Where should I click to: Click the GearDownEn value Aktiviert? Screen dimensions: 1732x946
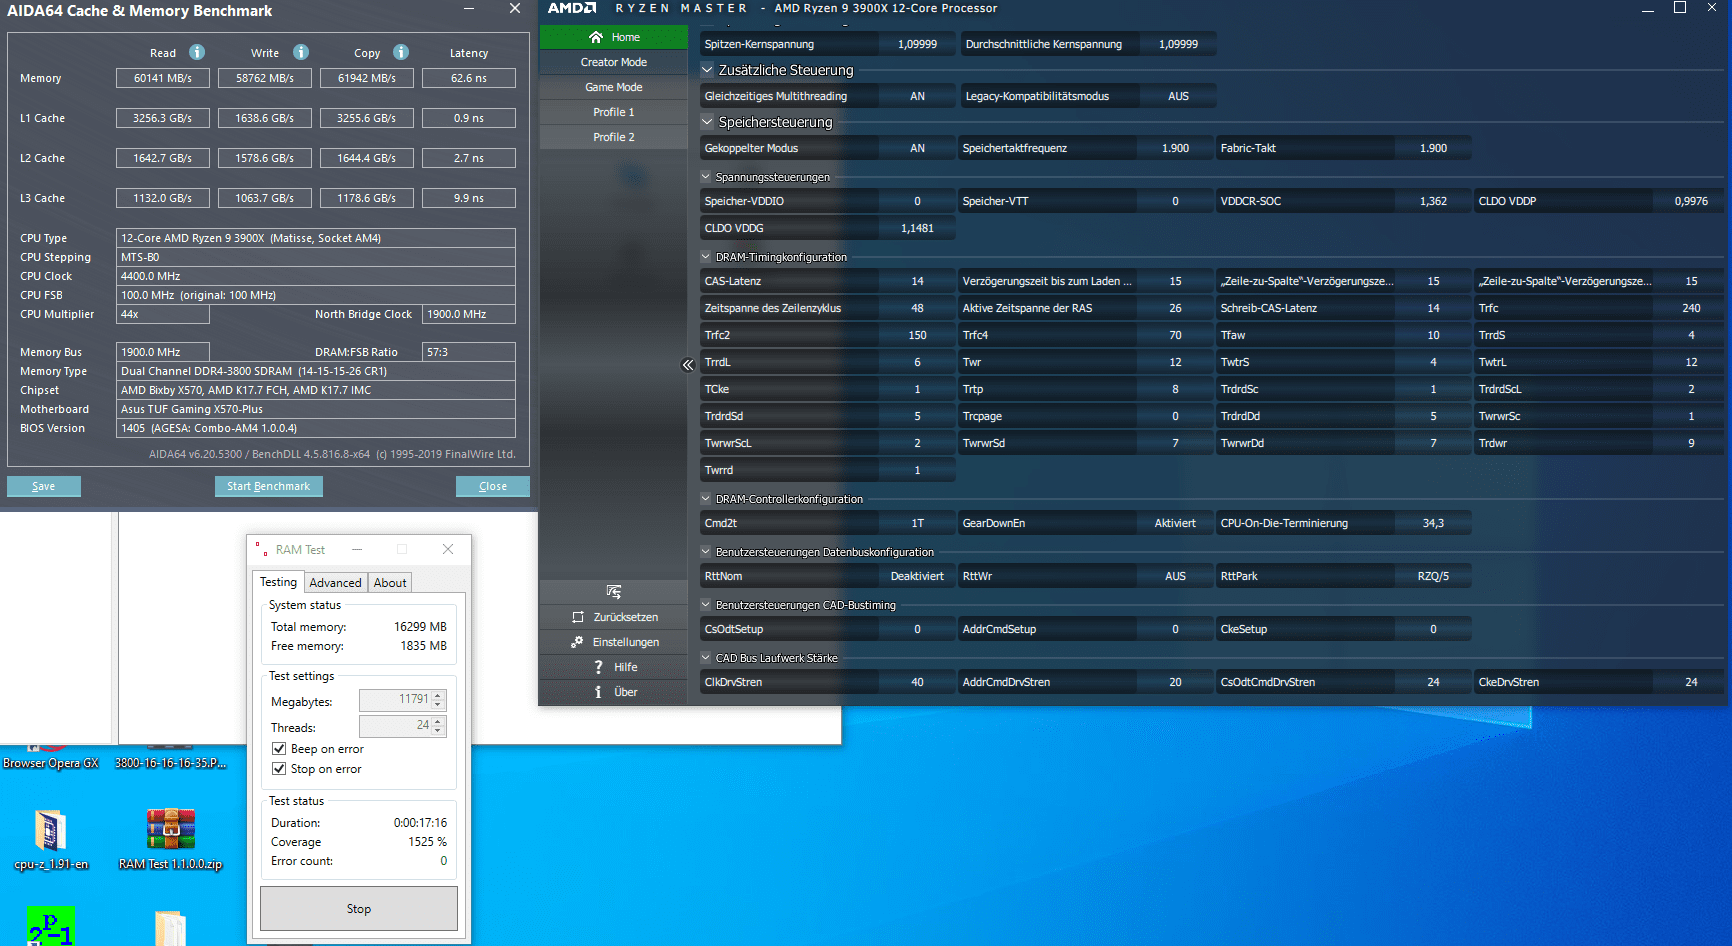tap(1175, 523)
